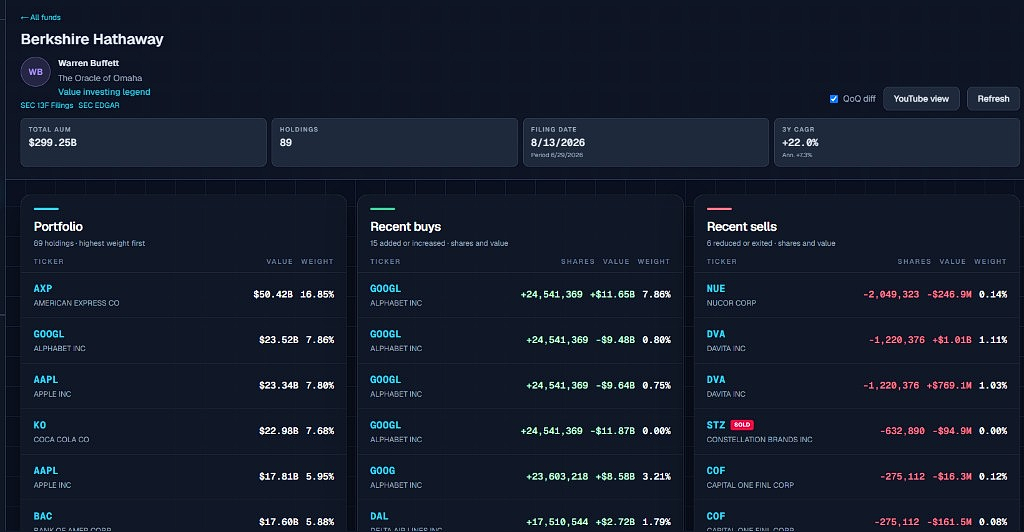Open GOOGL buy row with +$11.65B
The height and width of the screenshot is (532, 1024).
point(520,295)
